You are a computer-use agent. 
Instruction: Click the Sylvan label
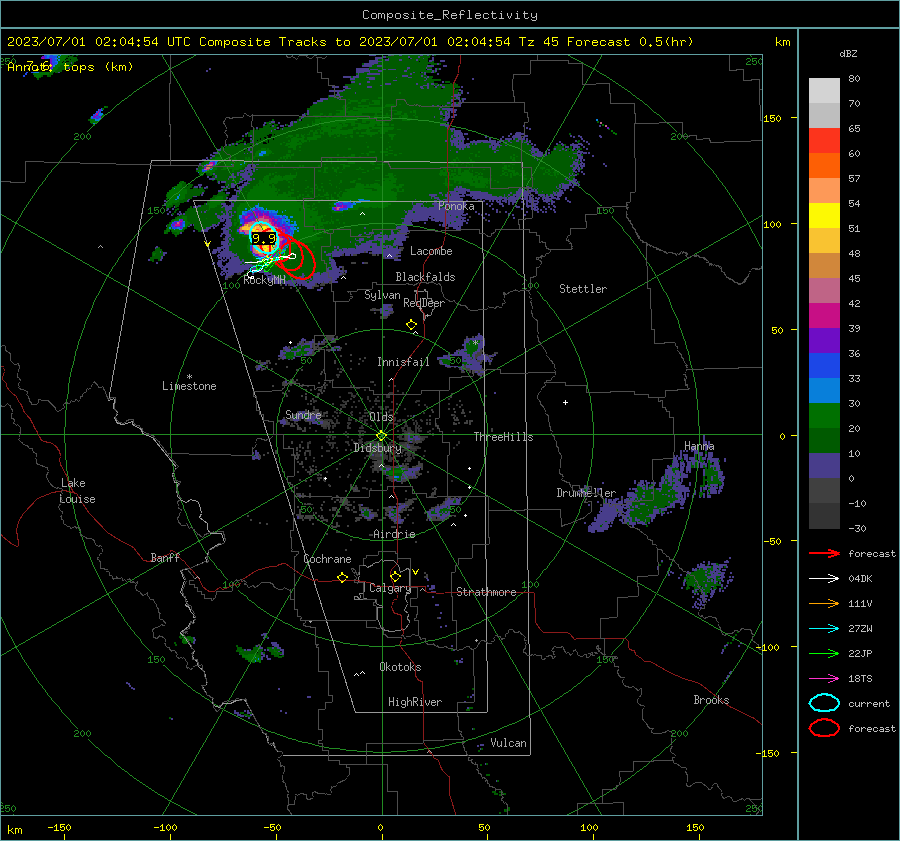[x=382, y=295]
